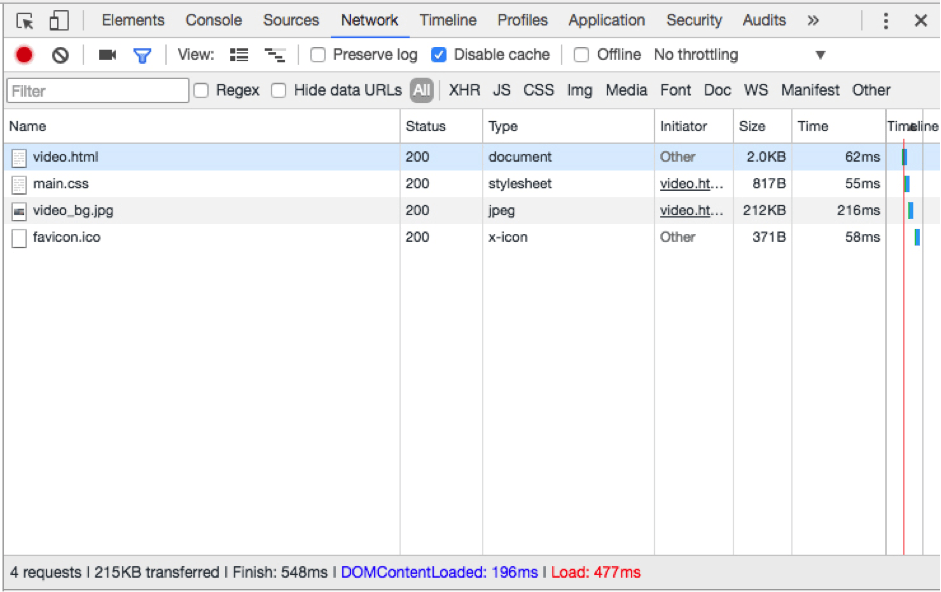Expand the more tabs chevron
The height and width of the screenshot is (592, 941).
(x=813, y=20)
